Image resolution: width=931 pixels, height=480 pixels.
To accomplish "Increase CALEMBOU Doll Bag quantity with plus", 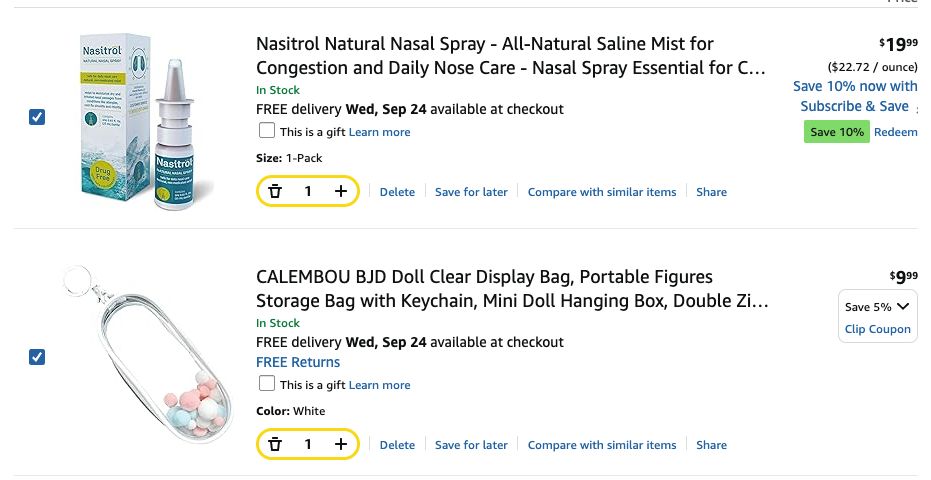I will (341, 444).
